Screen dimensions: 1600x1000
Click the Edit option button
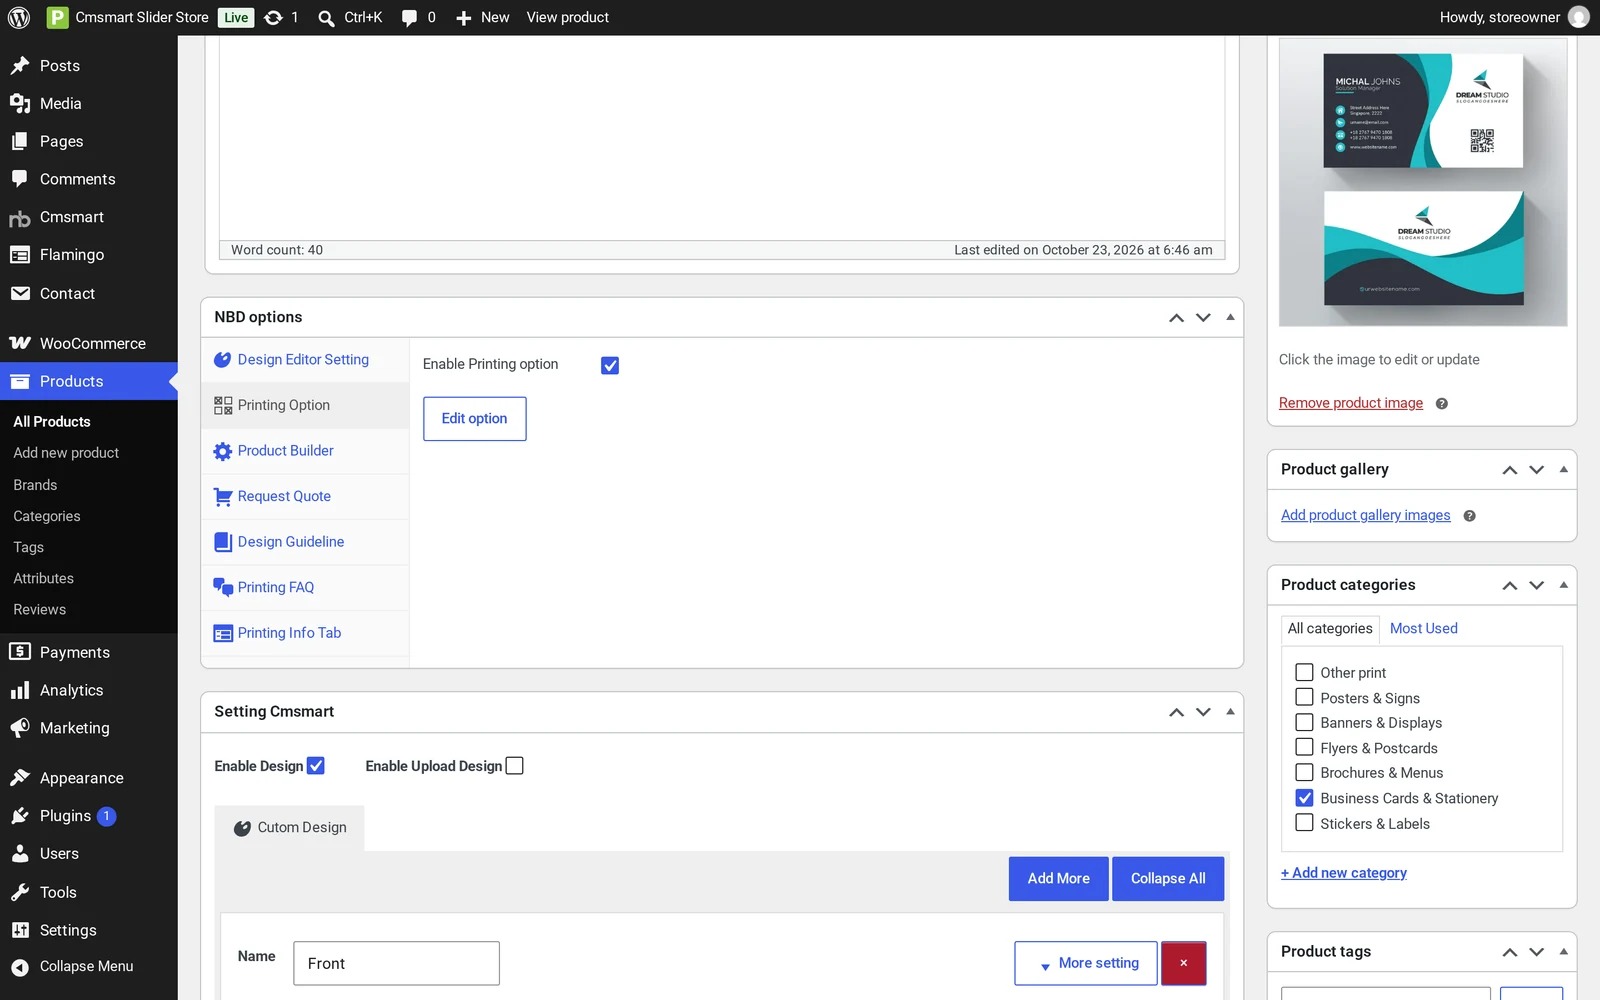click(x=475, y=419)
